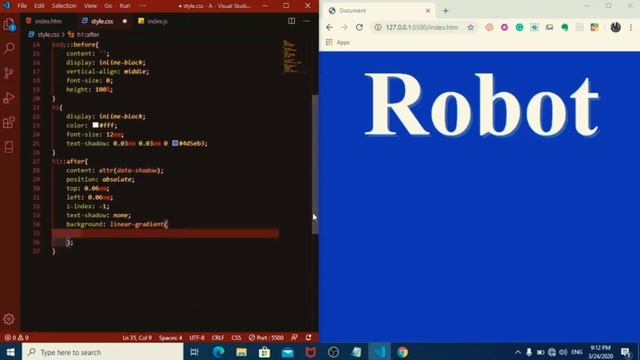
Task: Click the errors and warnings status indicator
Action: 16,338
